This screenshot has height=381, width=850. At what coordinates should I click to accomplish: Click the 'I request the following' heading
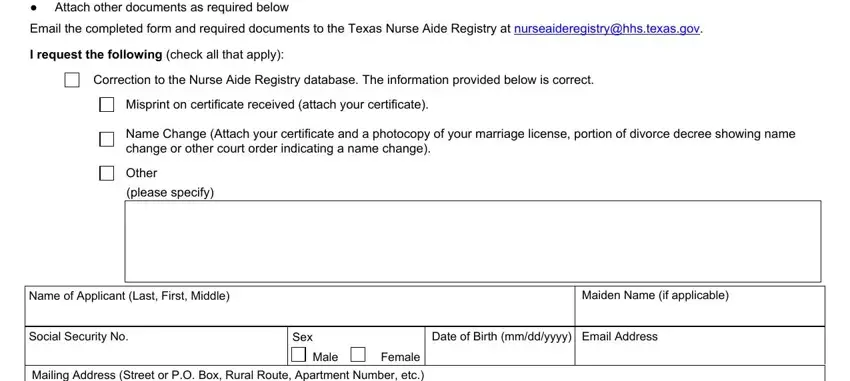pos(96,55)
